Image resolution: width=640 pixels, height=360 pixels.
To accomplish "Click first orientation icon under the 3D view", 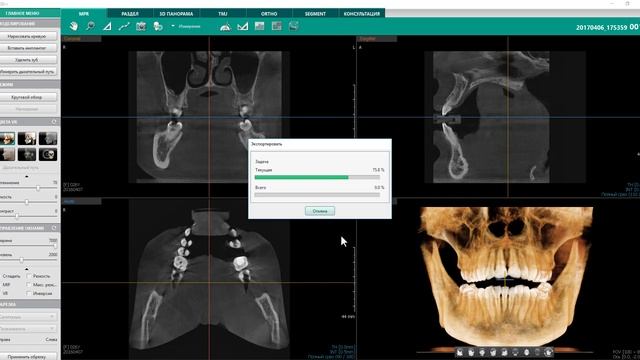I will coord(460,352).
